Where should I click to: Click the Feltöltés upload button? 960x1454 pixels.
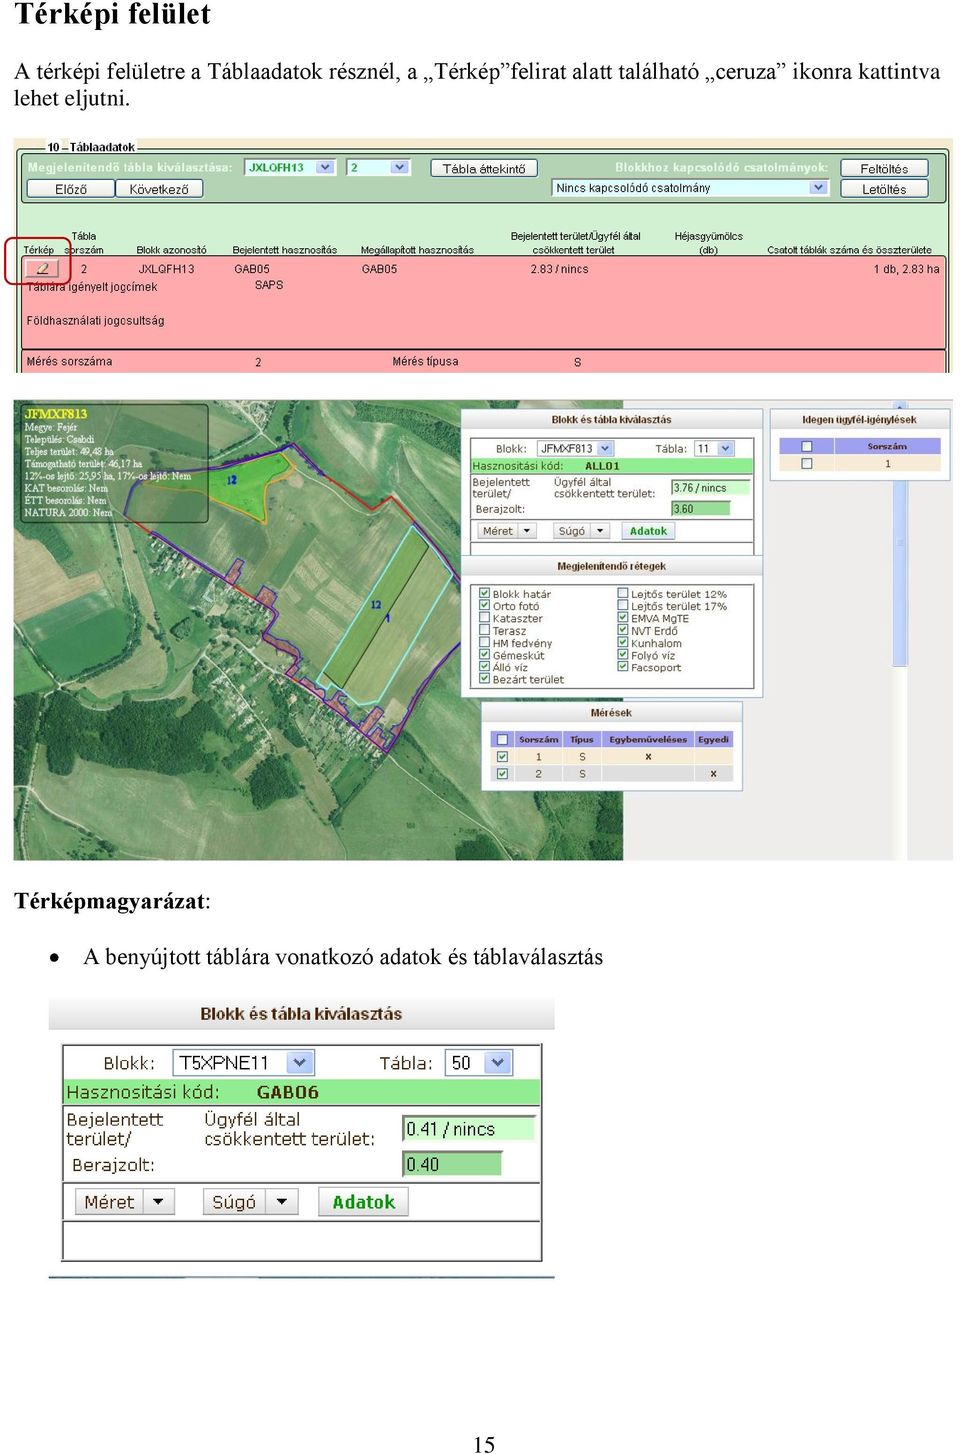(x=884, y=168)
